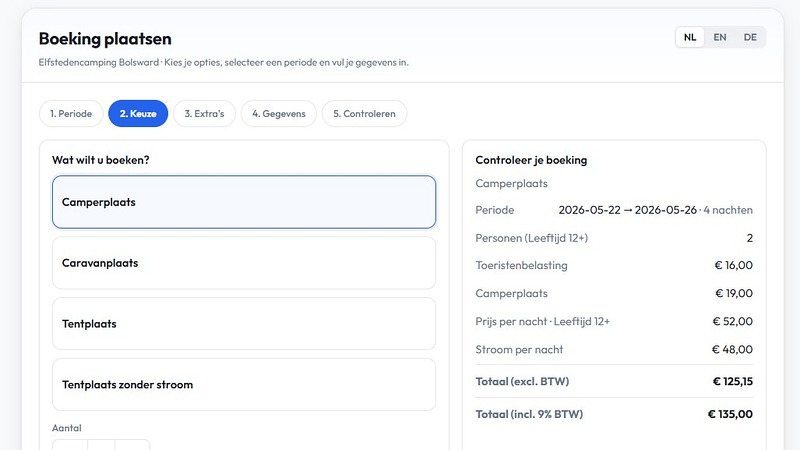Switch language to NL

pyautogui.click(x=690, y=37)
